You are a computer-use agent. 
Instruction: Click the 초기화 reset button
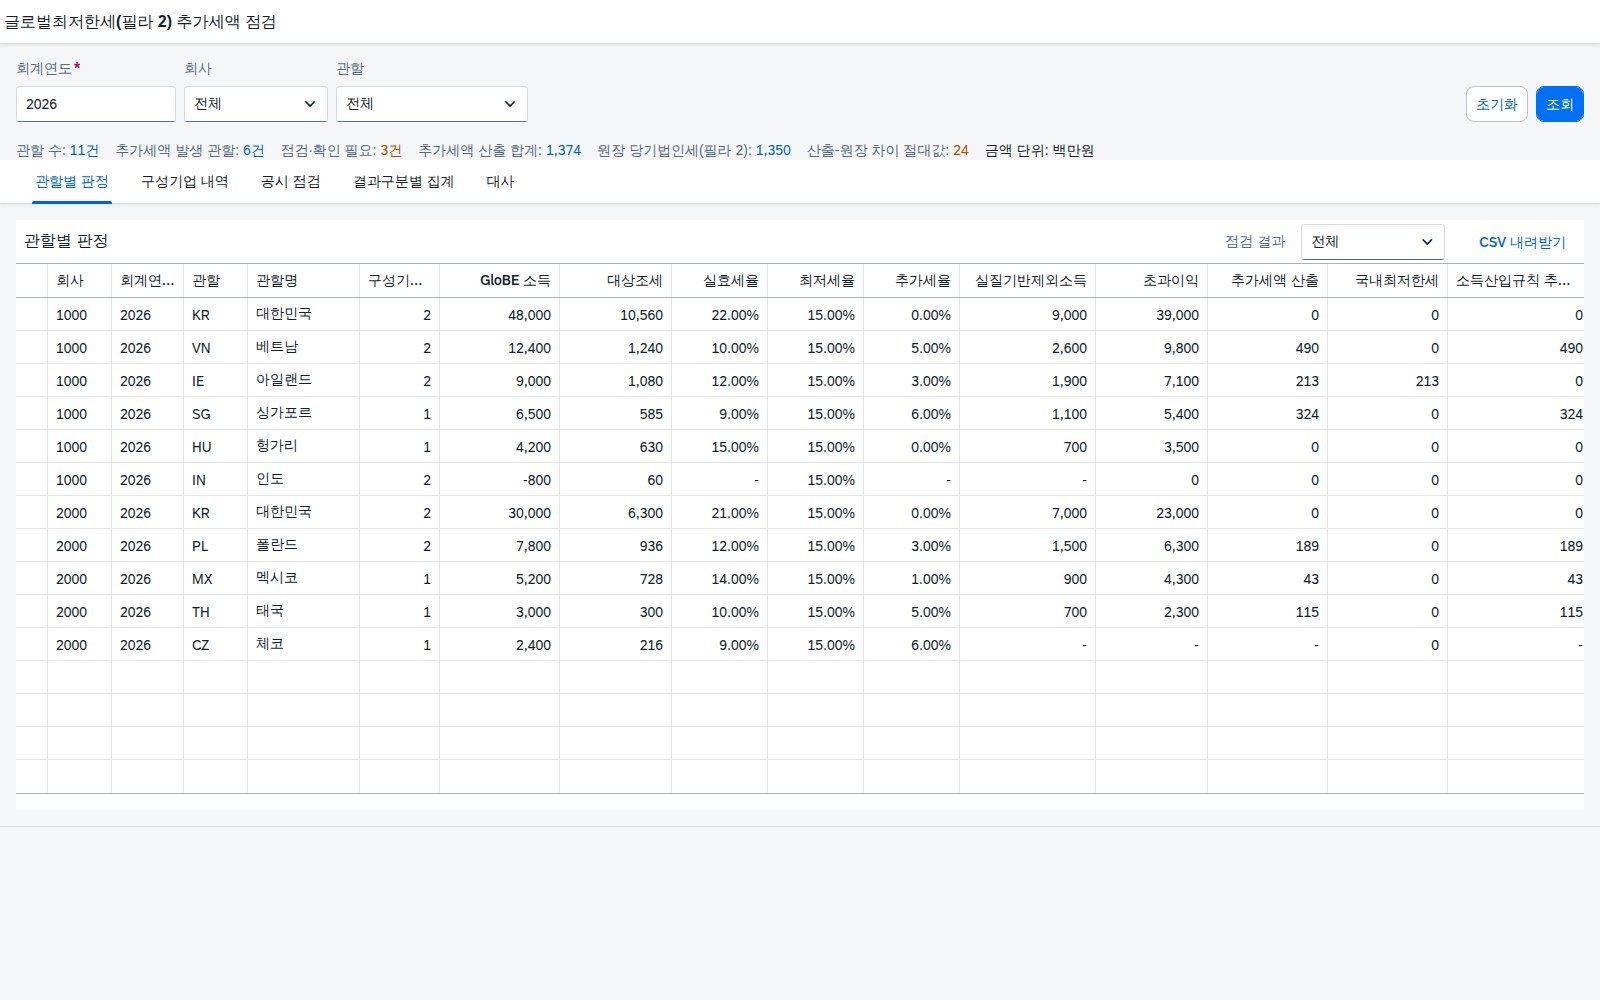pyautogui.click(x=1496, y=104)
